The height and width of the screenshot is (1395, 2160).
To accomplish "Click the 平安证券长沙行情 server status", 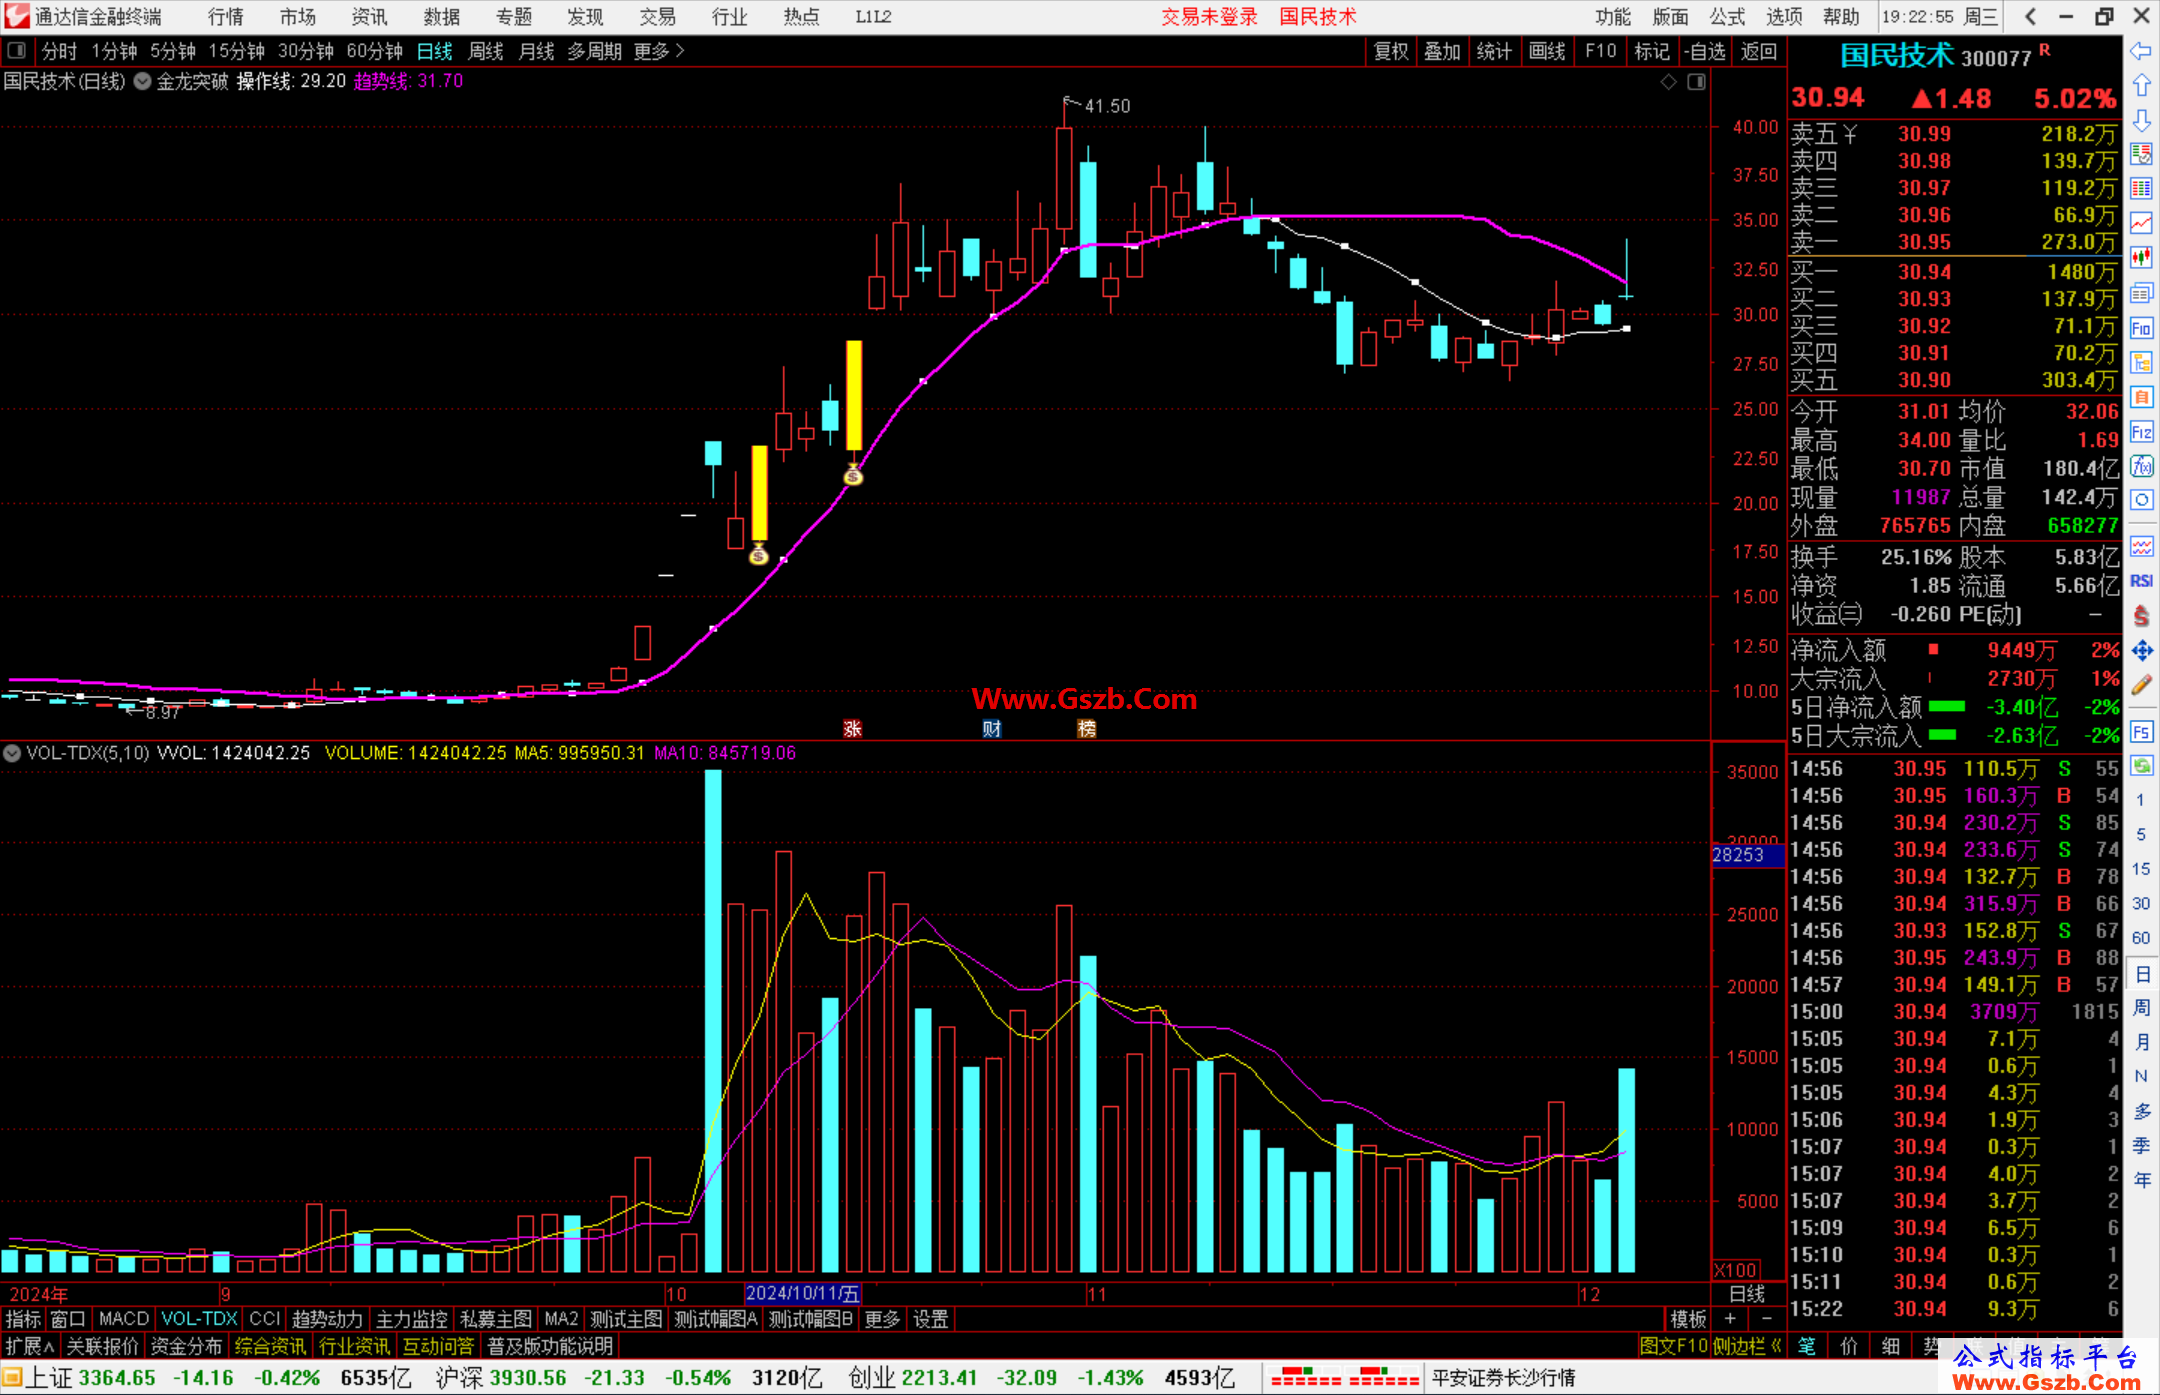I will [x=1504, y=1378].
